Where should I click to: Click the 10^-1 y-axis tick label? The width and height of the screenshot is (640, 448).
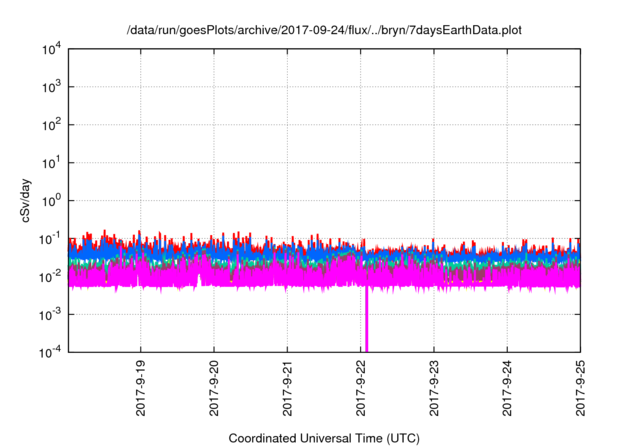pos(51,239)
